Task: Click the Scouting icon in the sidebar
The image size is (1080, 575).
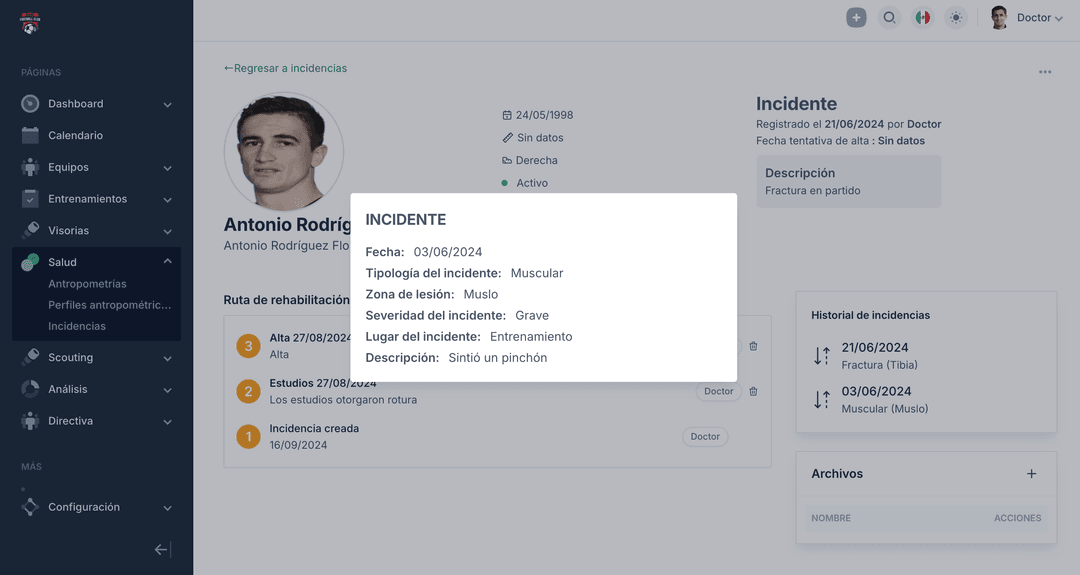Action: click(x=30, y=357)
